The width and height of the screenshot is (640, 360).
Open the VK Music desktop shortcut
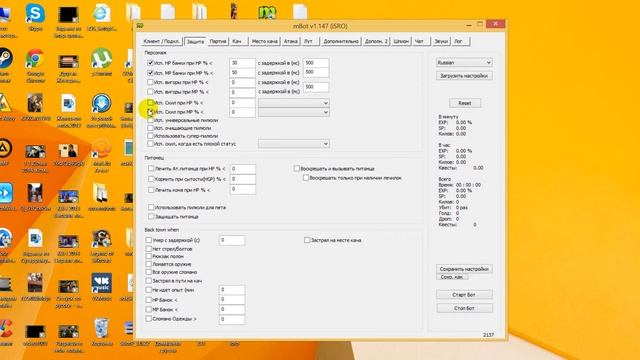(x=102, y=283)
